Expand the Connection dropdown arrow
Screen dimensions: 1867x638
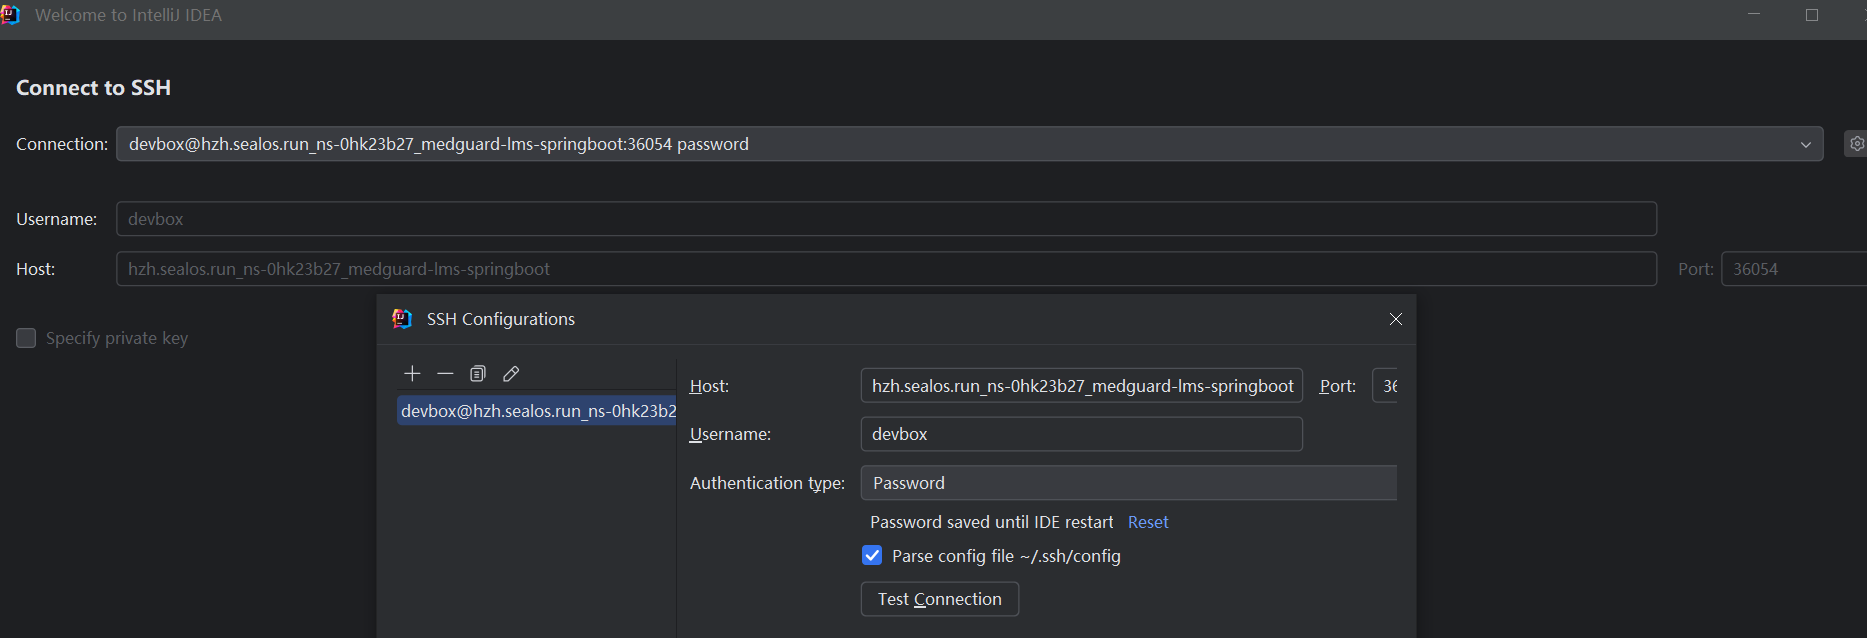point(1806,144)
